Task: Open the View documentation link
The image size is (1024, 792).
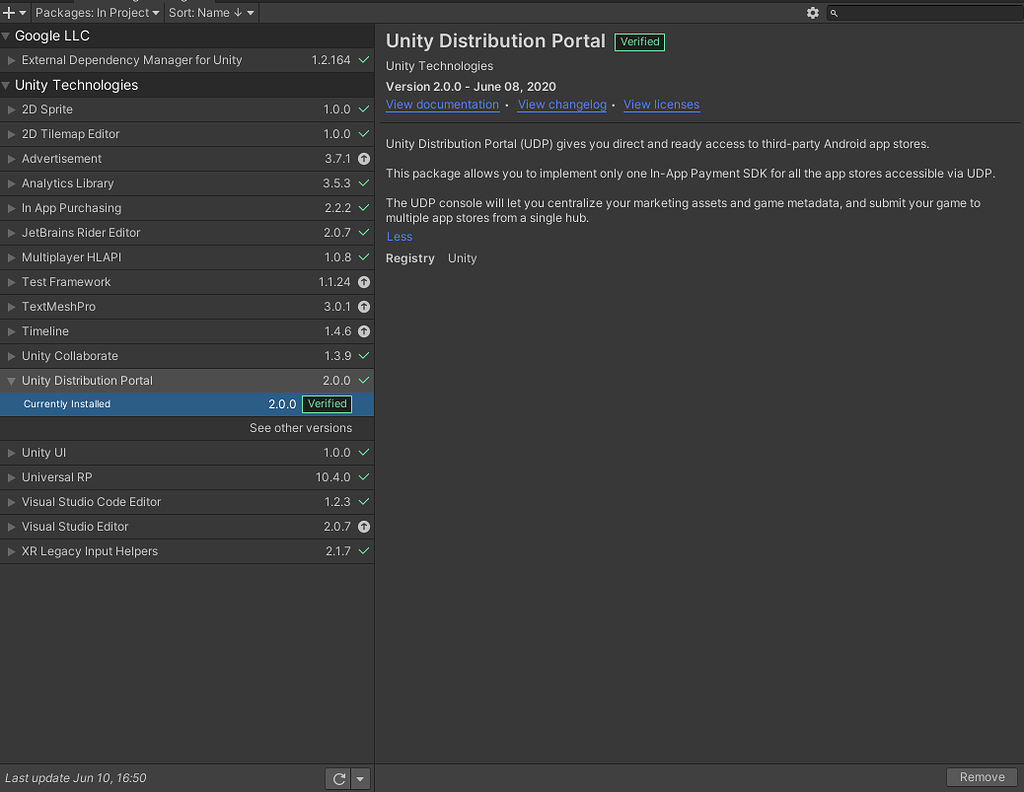Action: [442, 104]
